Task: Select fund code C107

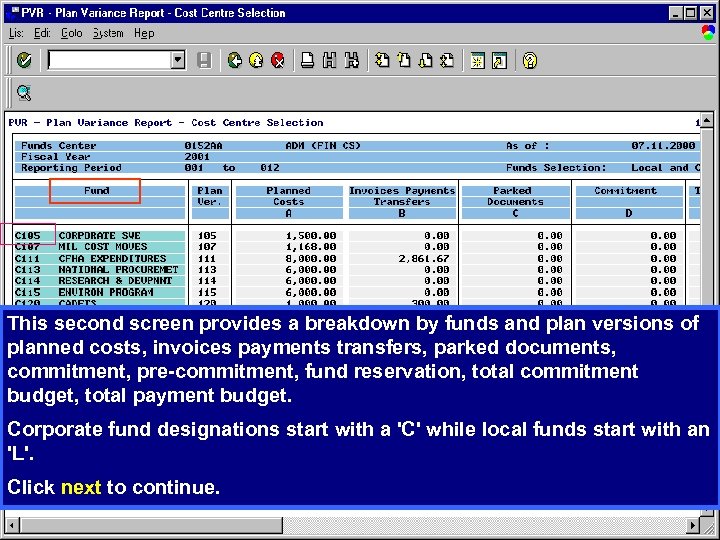Action: [x=28, y=247]
